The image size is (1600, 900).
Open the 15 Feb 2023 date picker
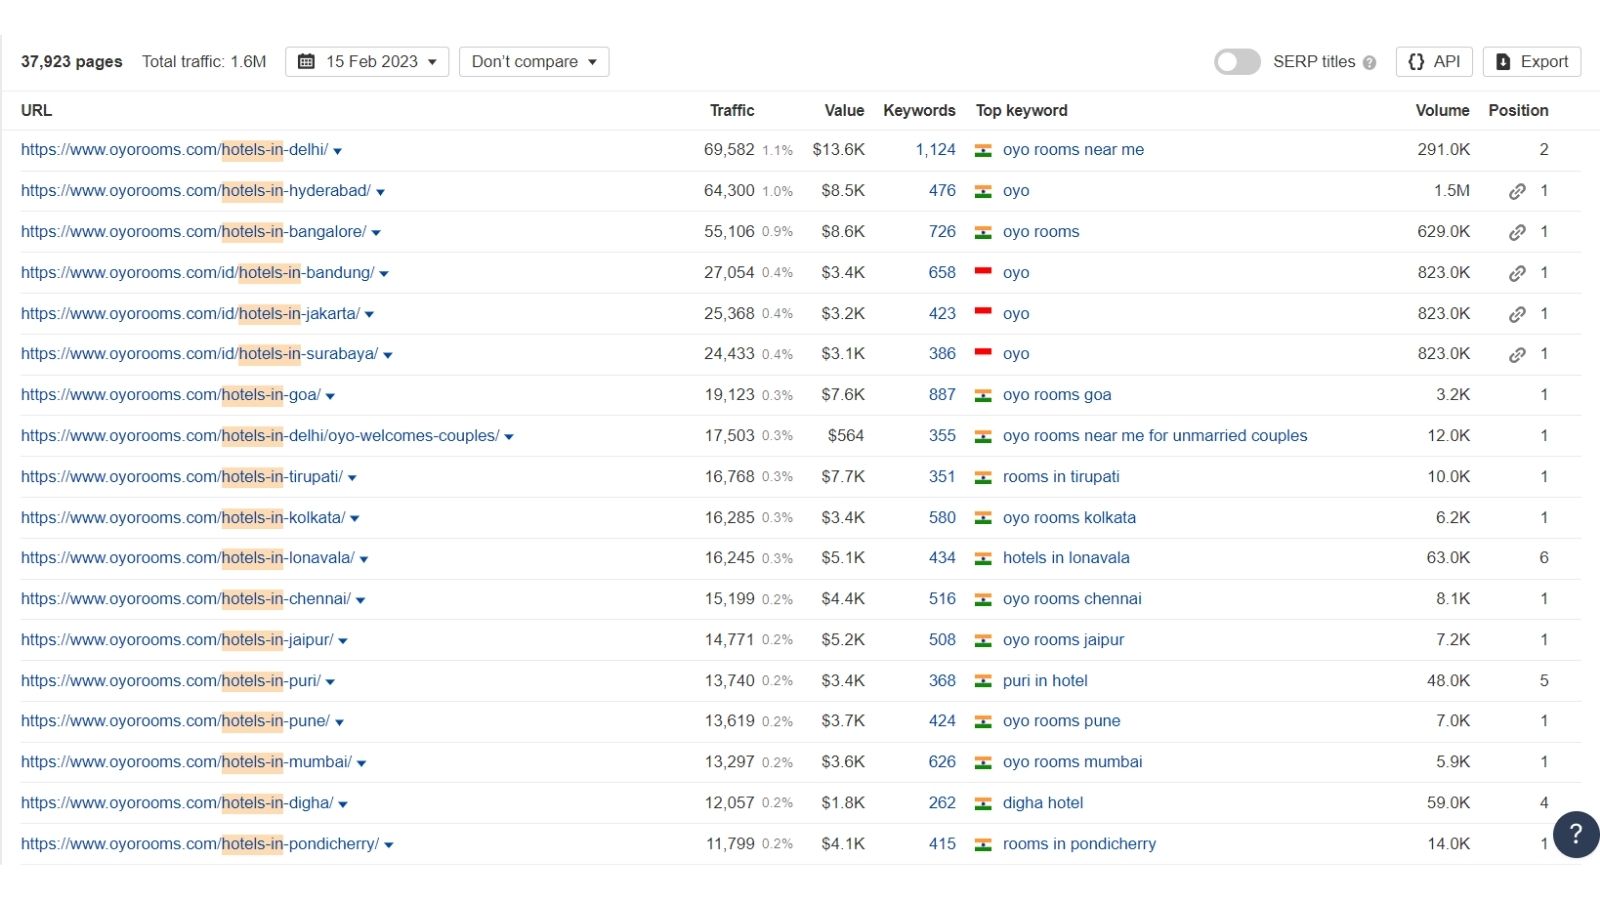click(367, 62)
